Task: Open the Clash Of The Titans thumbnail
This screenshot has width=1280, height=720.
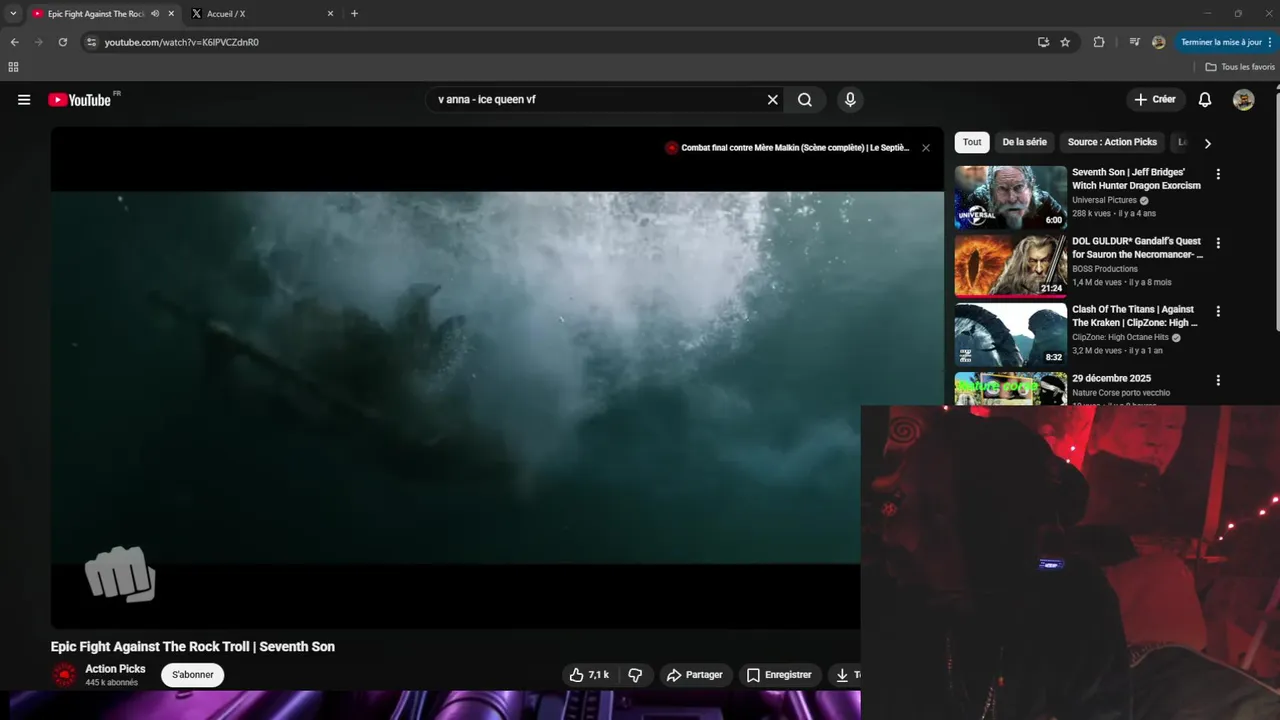Action: click(1010, 335)
